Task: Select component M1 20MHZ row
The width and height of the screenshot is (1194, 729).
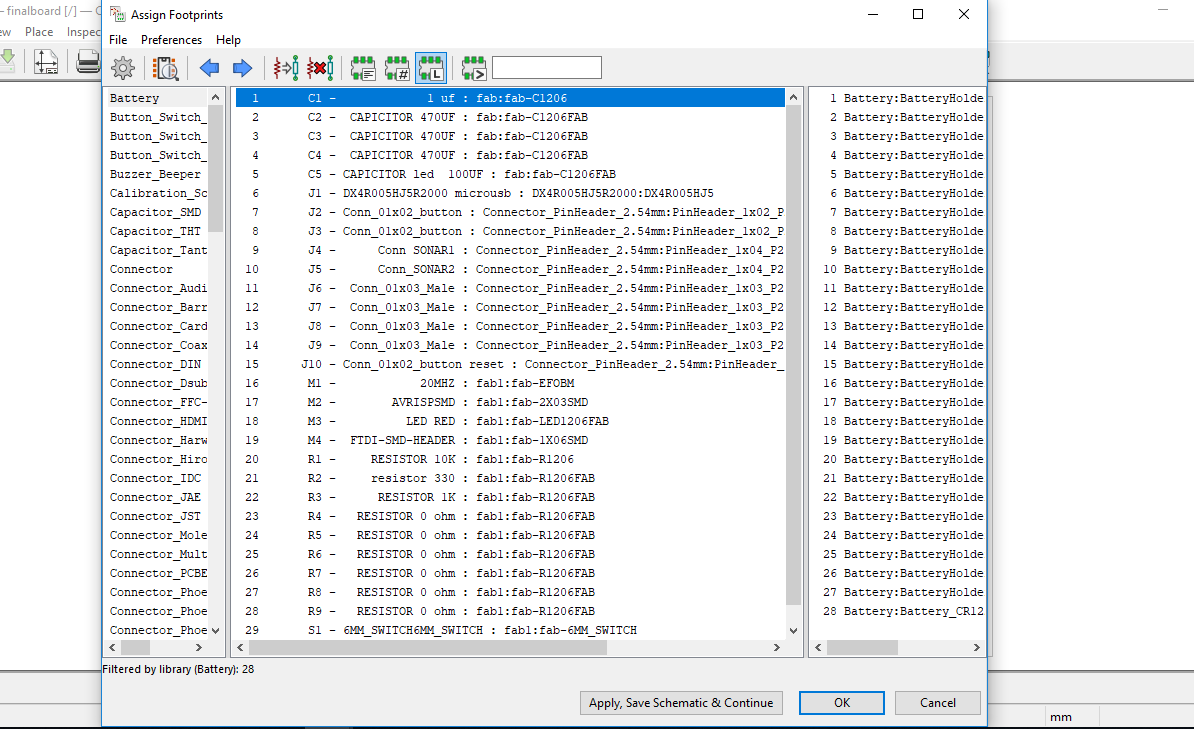Action: tap(510, 383)
